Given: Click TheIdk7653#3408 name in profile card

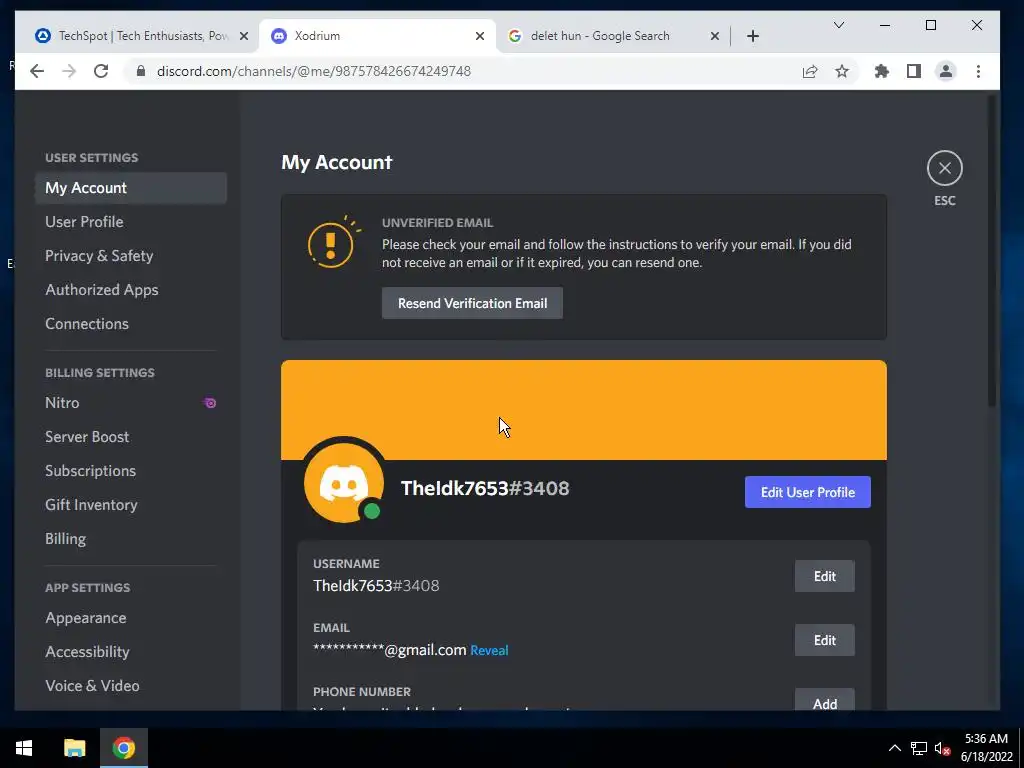Looking at the screenshot, I should tap(485, 488).
